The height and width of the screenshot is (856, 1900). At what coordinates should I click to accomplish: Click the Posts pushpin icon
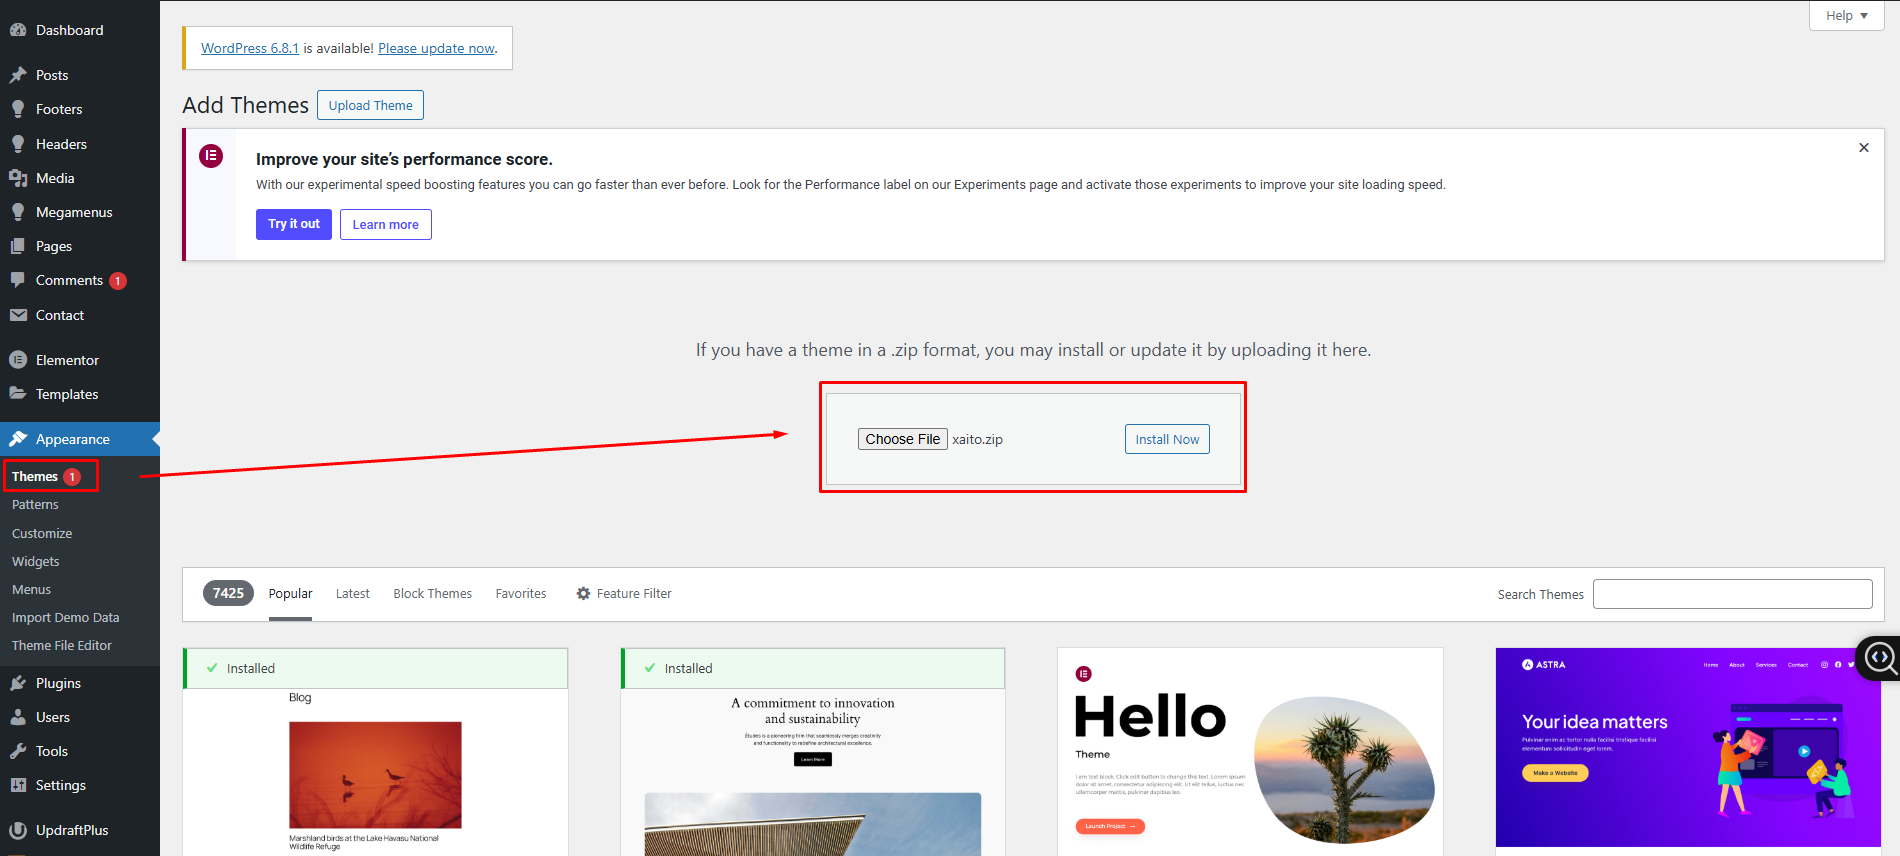(x=18, y=75)
